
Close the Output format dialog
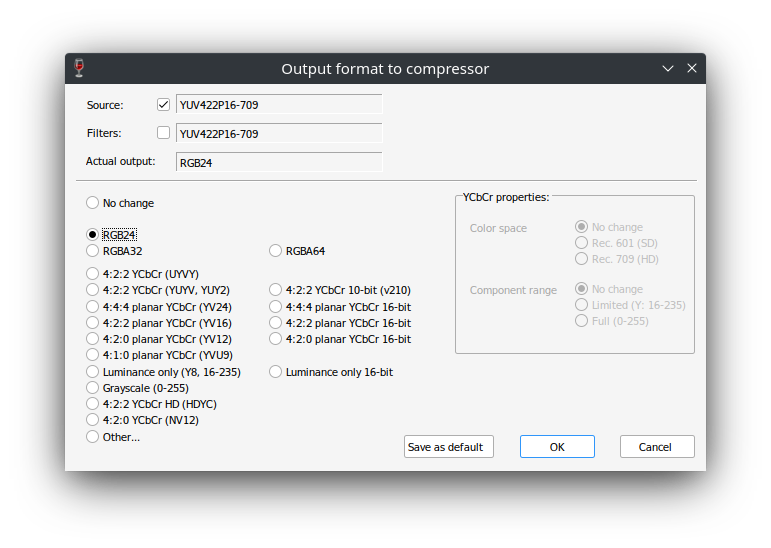click(x=691, y=68)
